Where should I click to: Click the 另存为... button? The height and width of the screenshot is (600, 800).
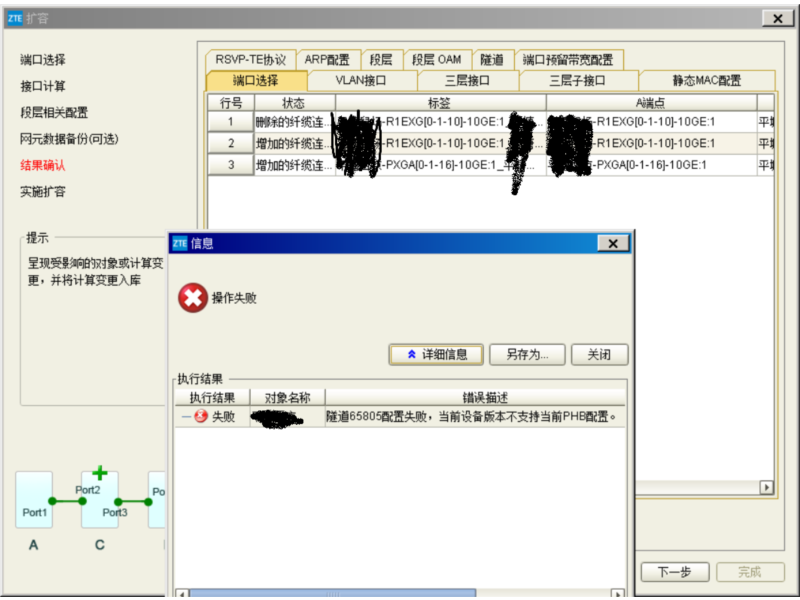pos(527,354)
